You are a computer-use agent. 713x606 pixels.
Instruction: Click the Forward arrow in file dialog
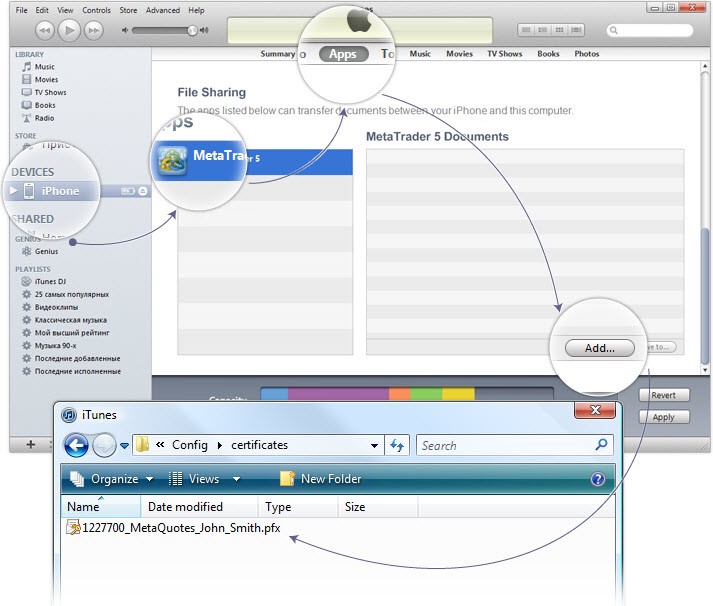(104, 446)
